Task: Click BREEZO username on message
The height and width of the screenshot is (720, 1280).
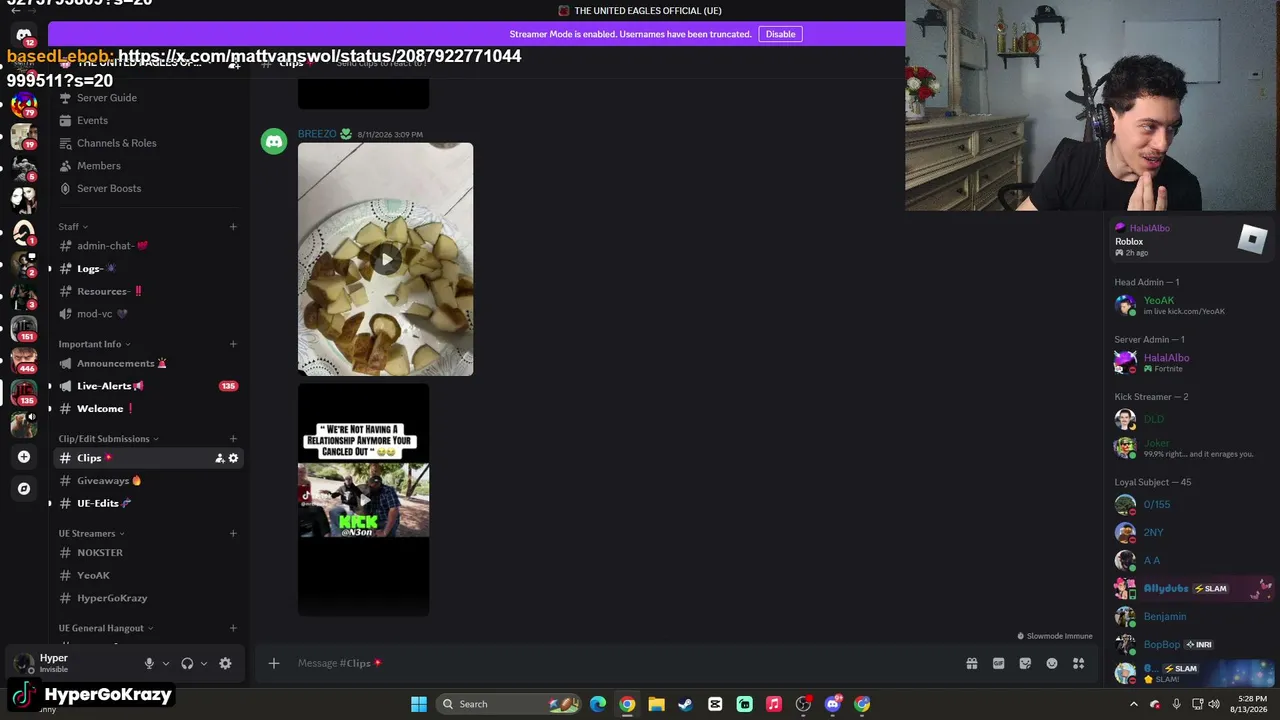Action: pos(317,134)
